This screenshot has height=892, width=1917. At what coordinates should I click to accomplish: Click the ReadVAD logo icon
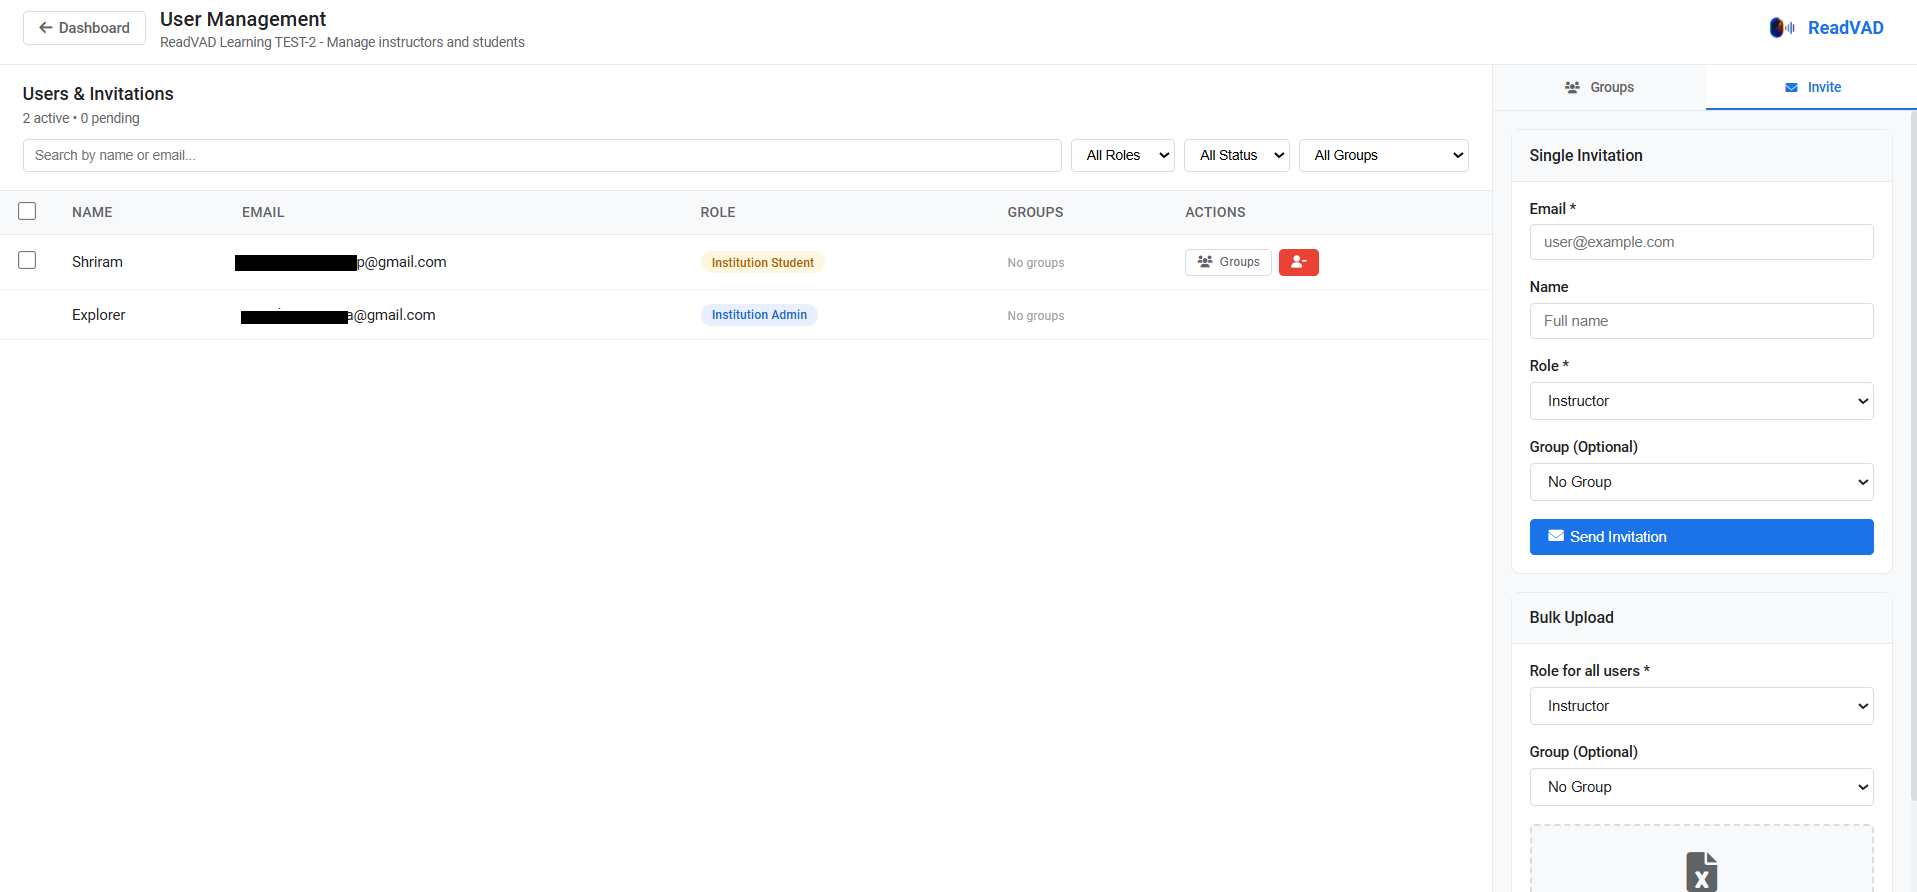1782,28
